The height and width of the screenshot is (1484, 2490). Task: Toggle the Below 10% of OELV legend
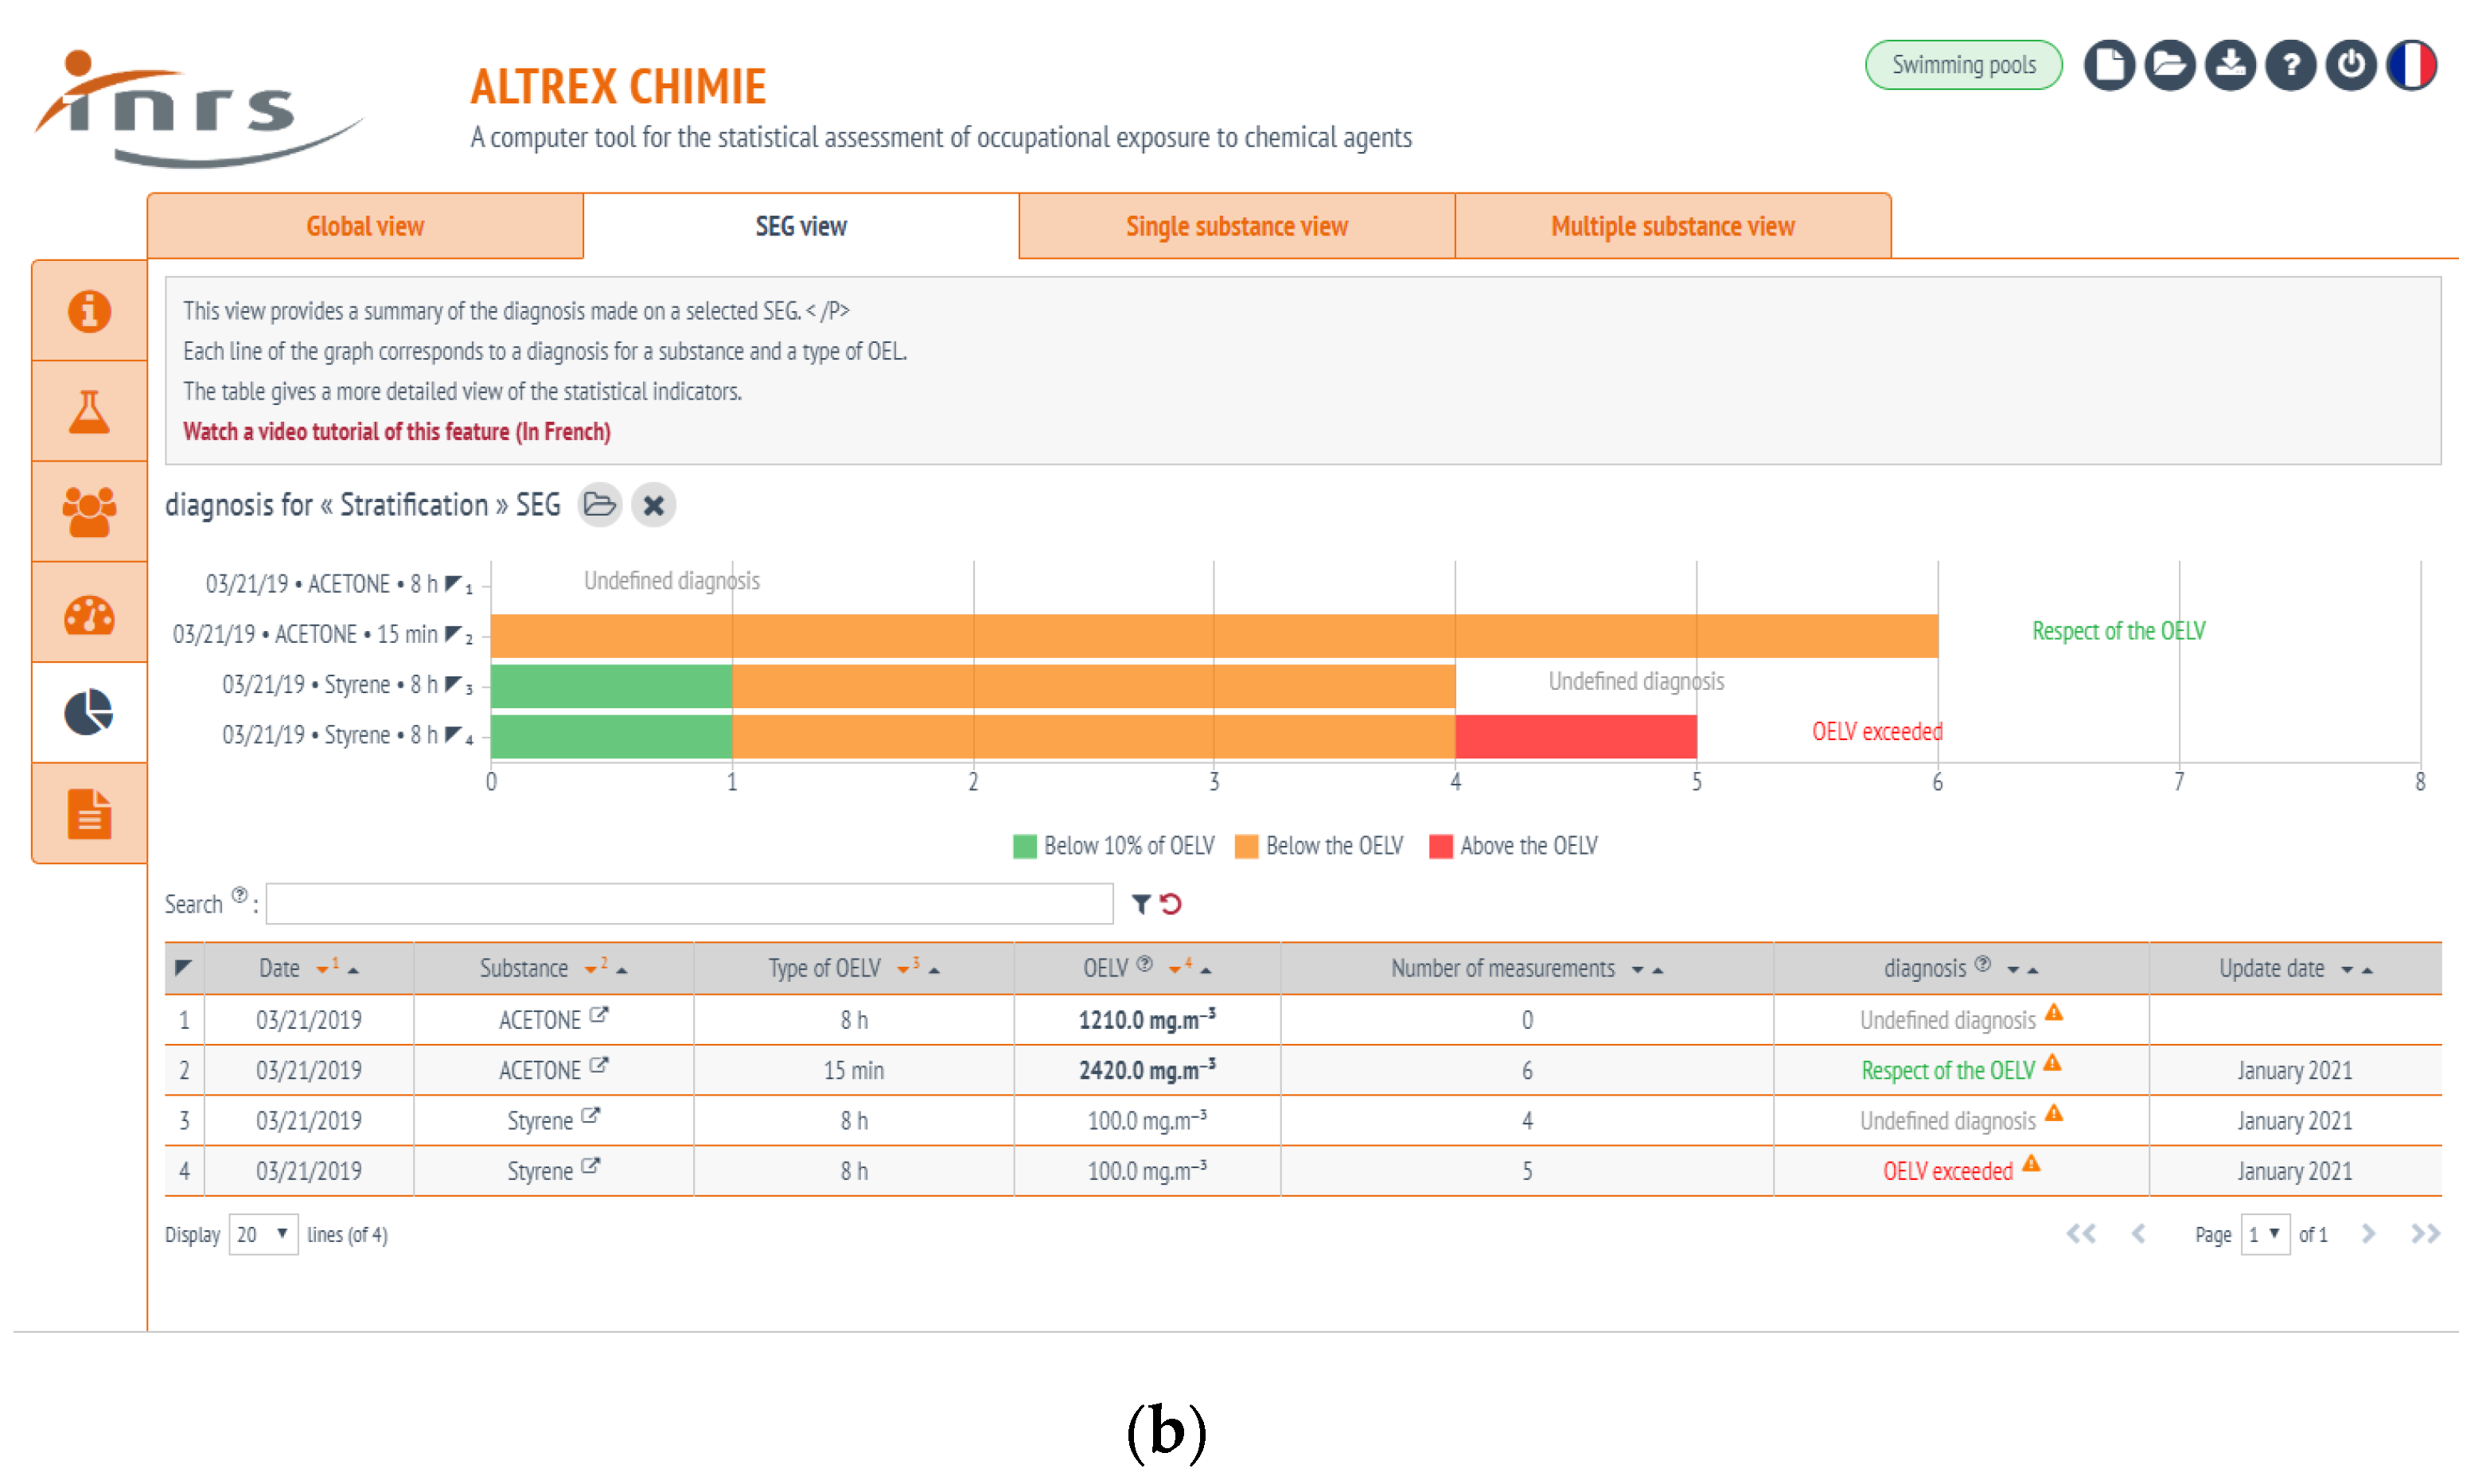(x=1115, y=846)
